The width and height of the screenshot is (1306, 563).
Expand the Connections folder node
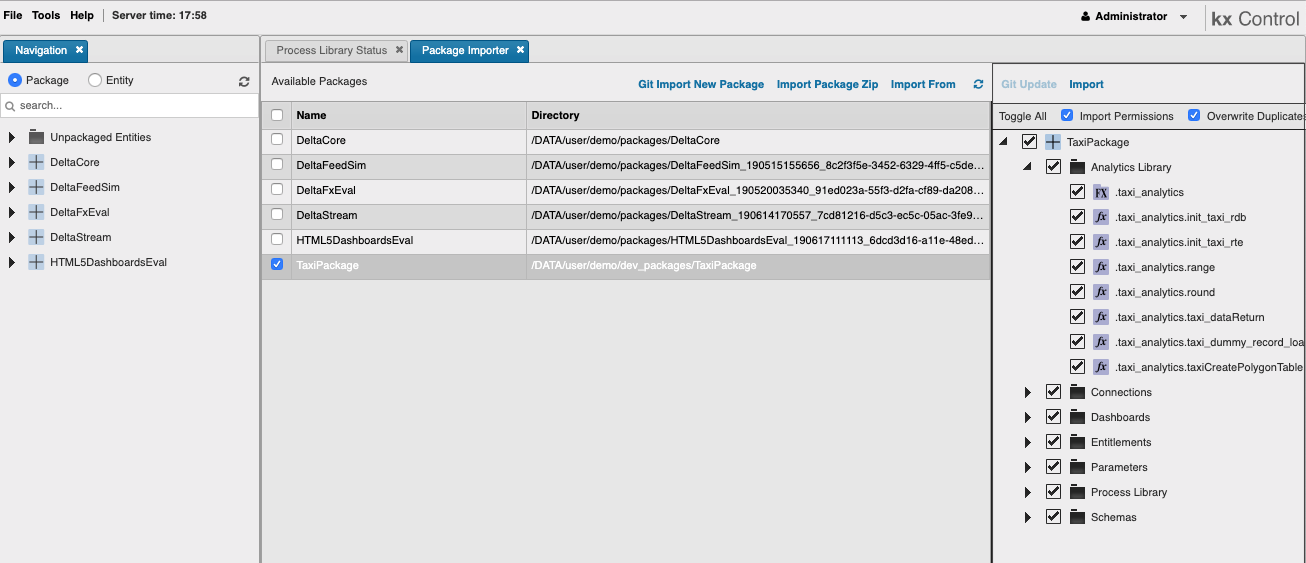[1028, 392]
